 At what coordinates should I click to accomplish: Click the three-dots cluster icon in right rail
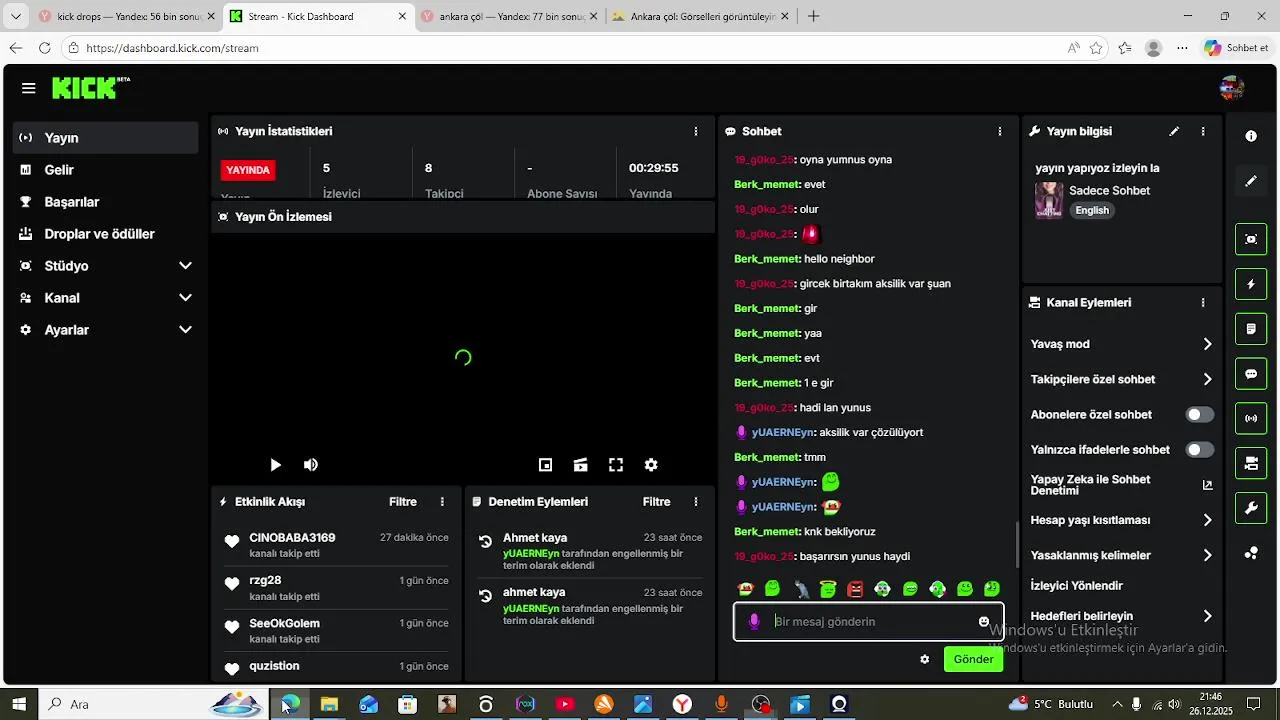[x=1251, y=553]
